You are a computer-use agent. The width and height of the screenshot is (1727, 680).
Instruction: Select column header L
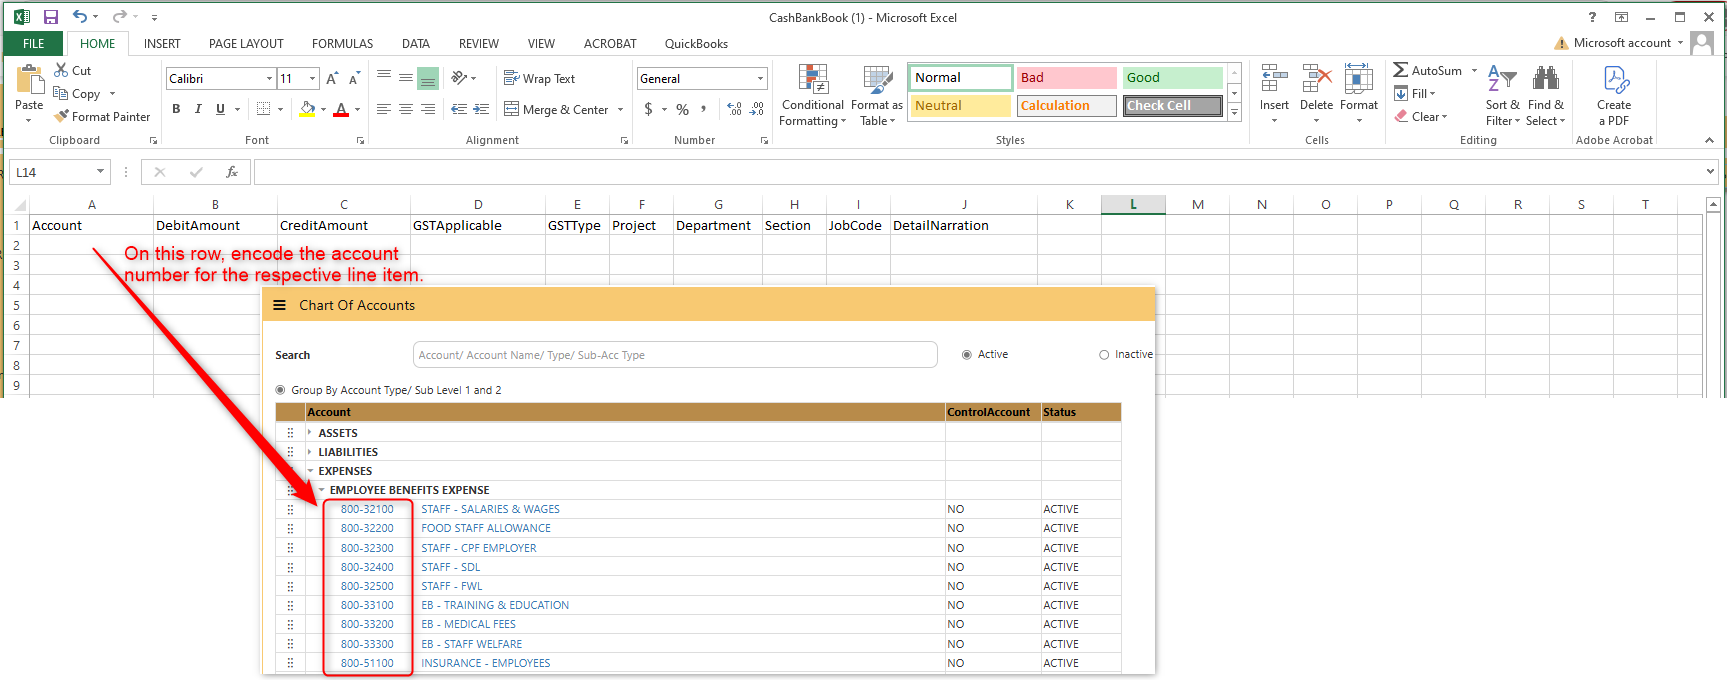coord(1133,204)
